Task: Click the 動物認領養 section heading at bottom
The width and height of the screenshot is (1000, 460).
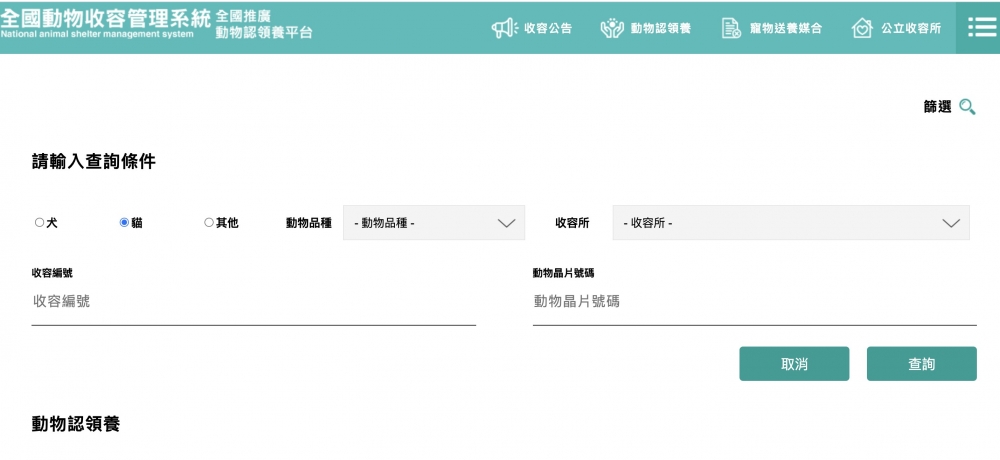Action: [x=76, y=424]
